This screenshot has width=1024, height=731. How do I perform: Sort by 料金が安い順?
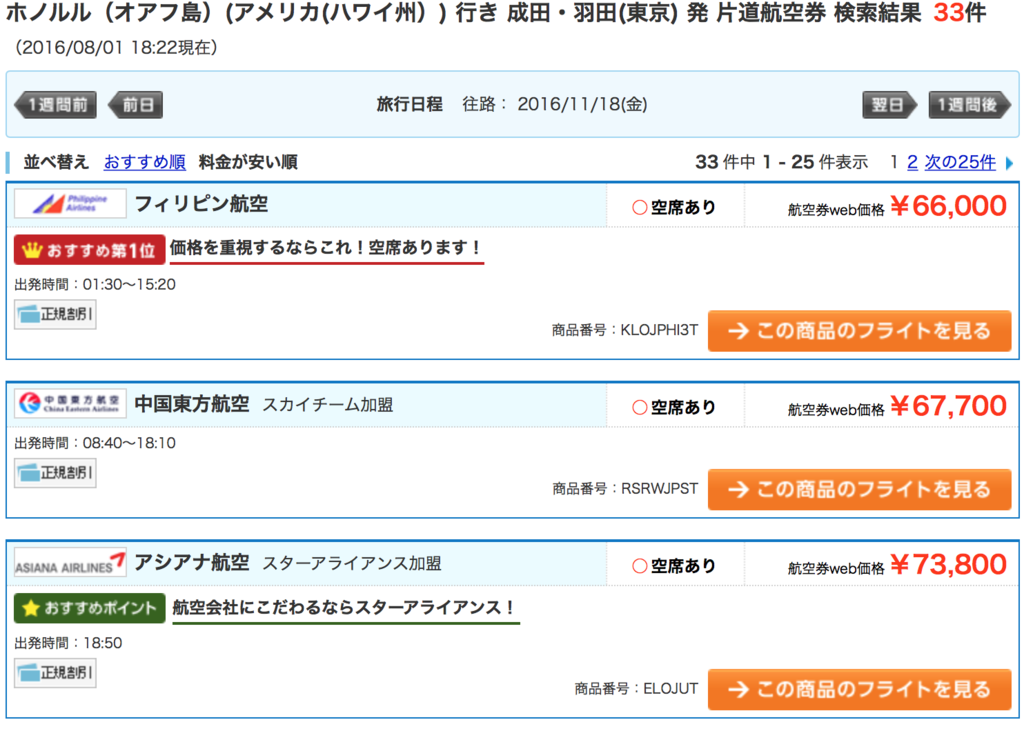click(248, 162)
